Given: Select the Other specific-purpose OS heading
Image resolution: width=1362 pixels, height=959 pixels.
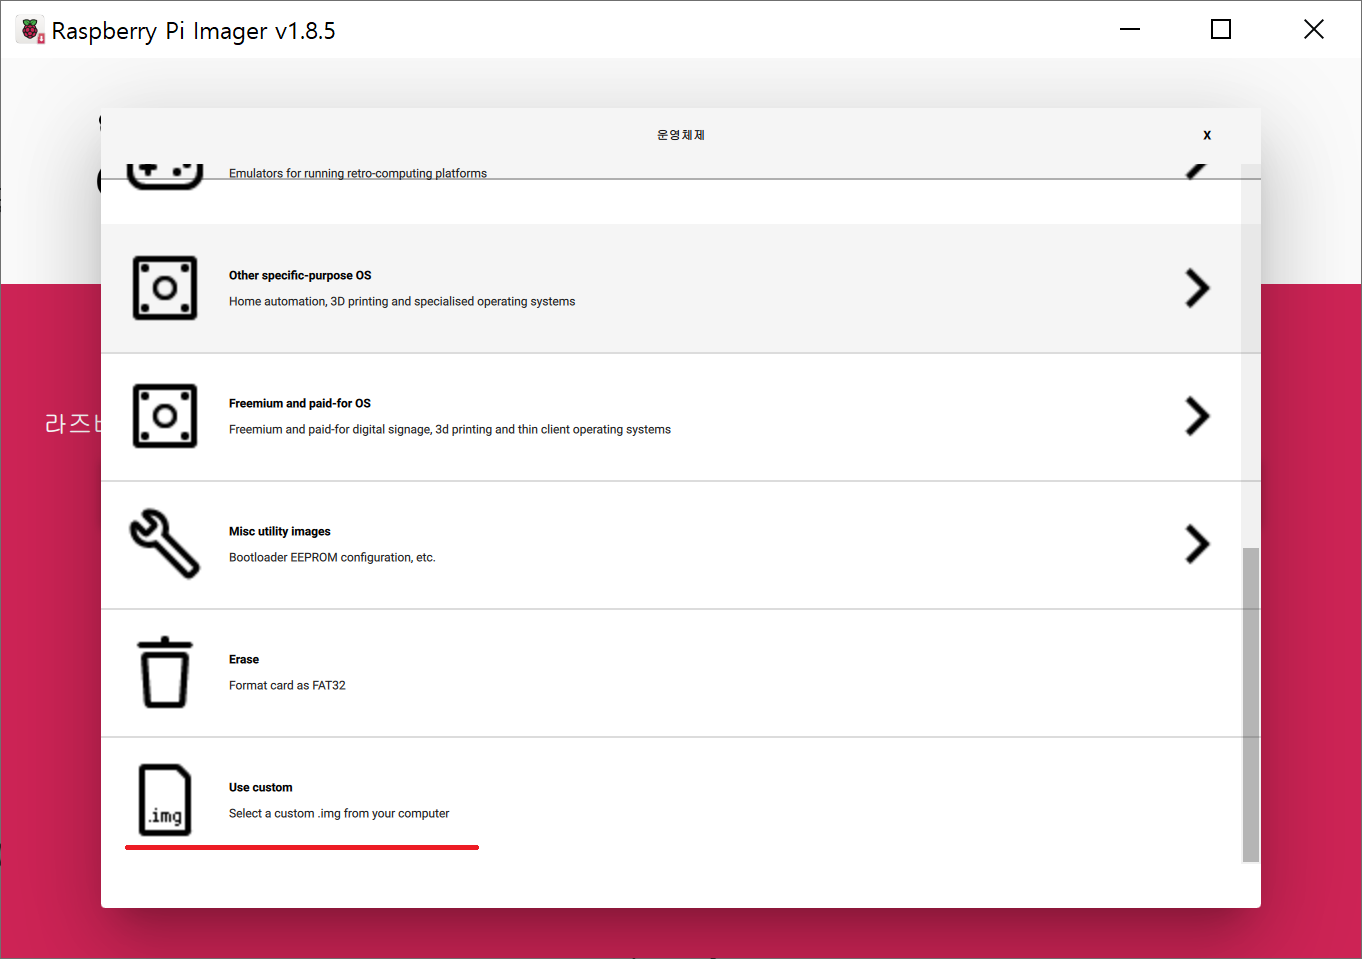Looking at the screenshot, I should [300, 275].
